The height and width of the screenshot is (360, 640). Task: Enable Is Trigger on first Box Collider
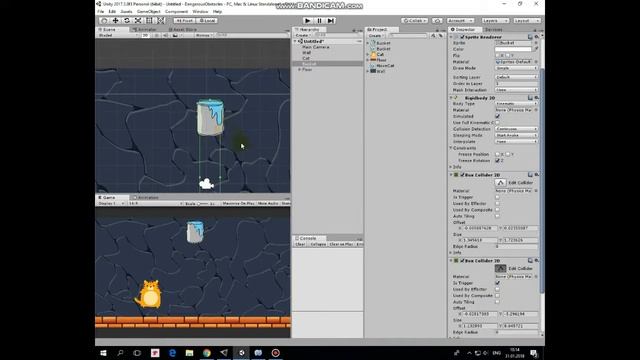pos(498,197)
